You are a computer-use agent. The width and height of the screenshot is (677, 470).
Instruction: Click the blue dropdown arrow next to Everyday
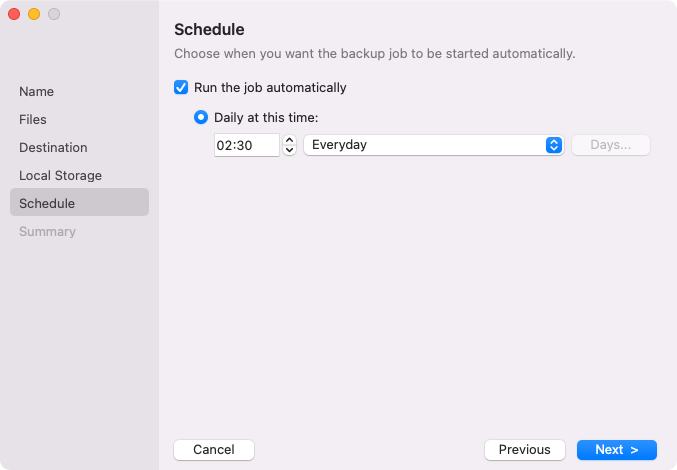click(x=554, y=145)
